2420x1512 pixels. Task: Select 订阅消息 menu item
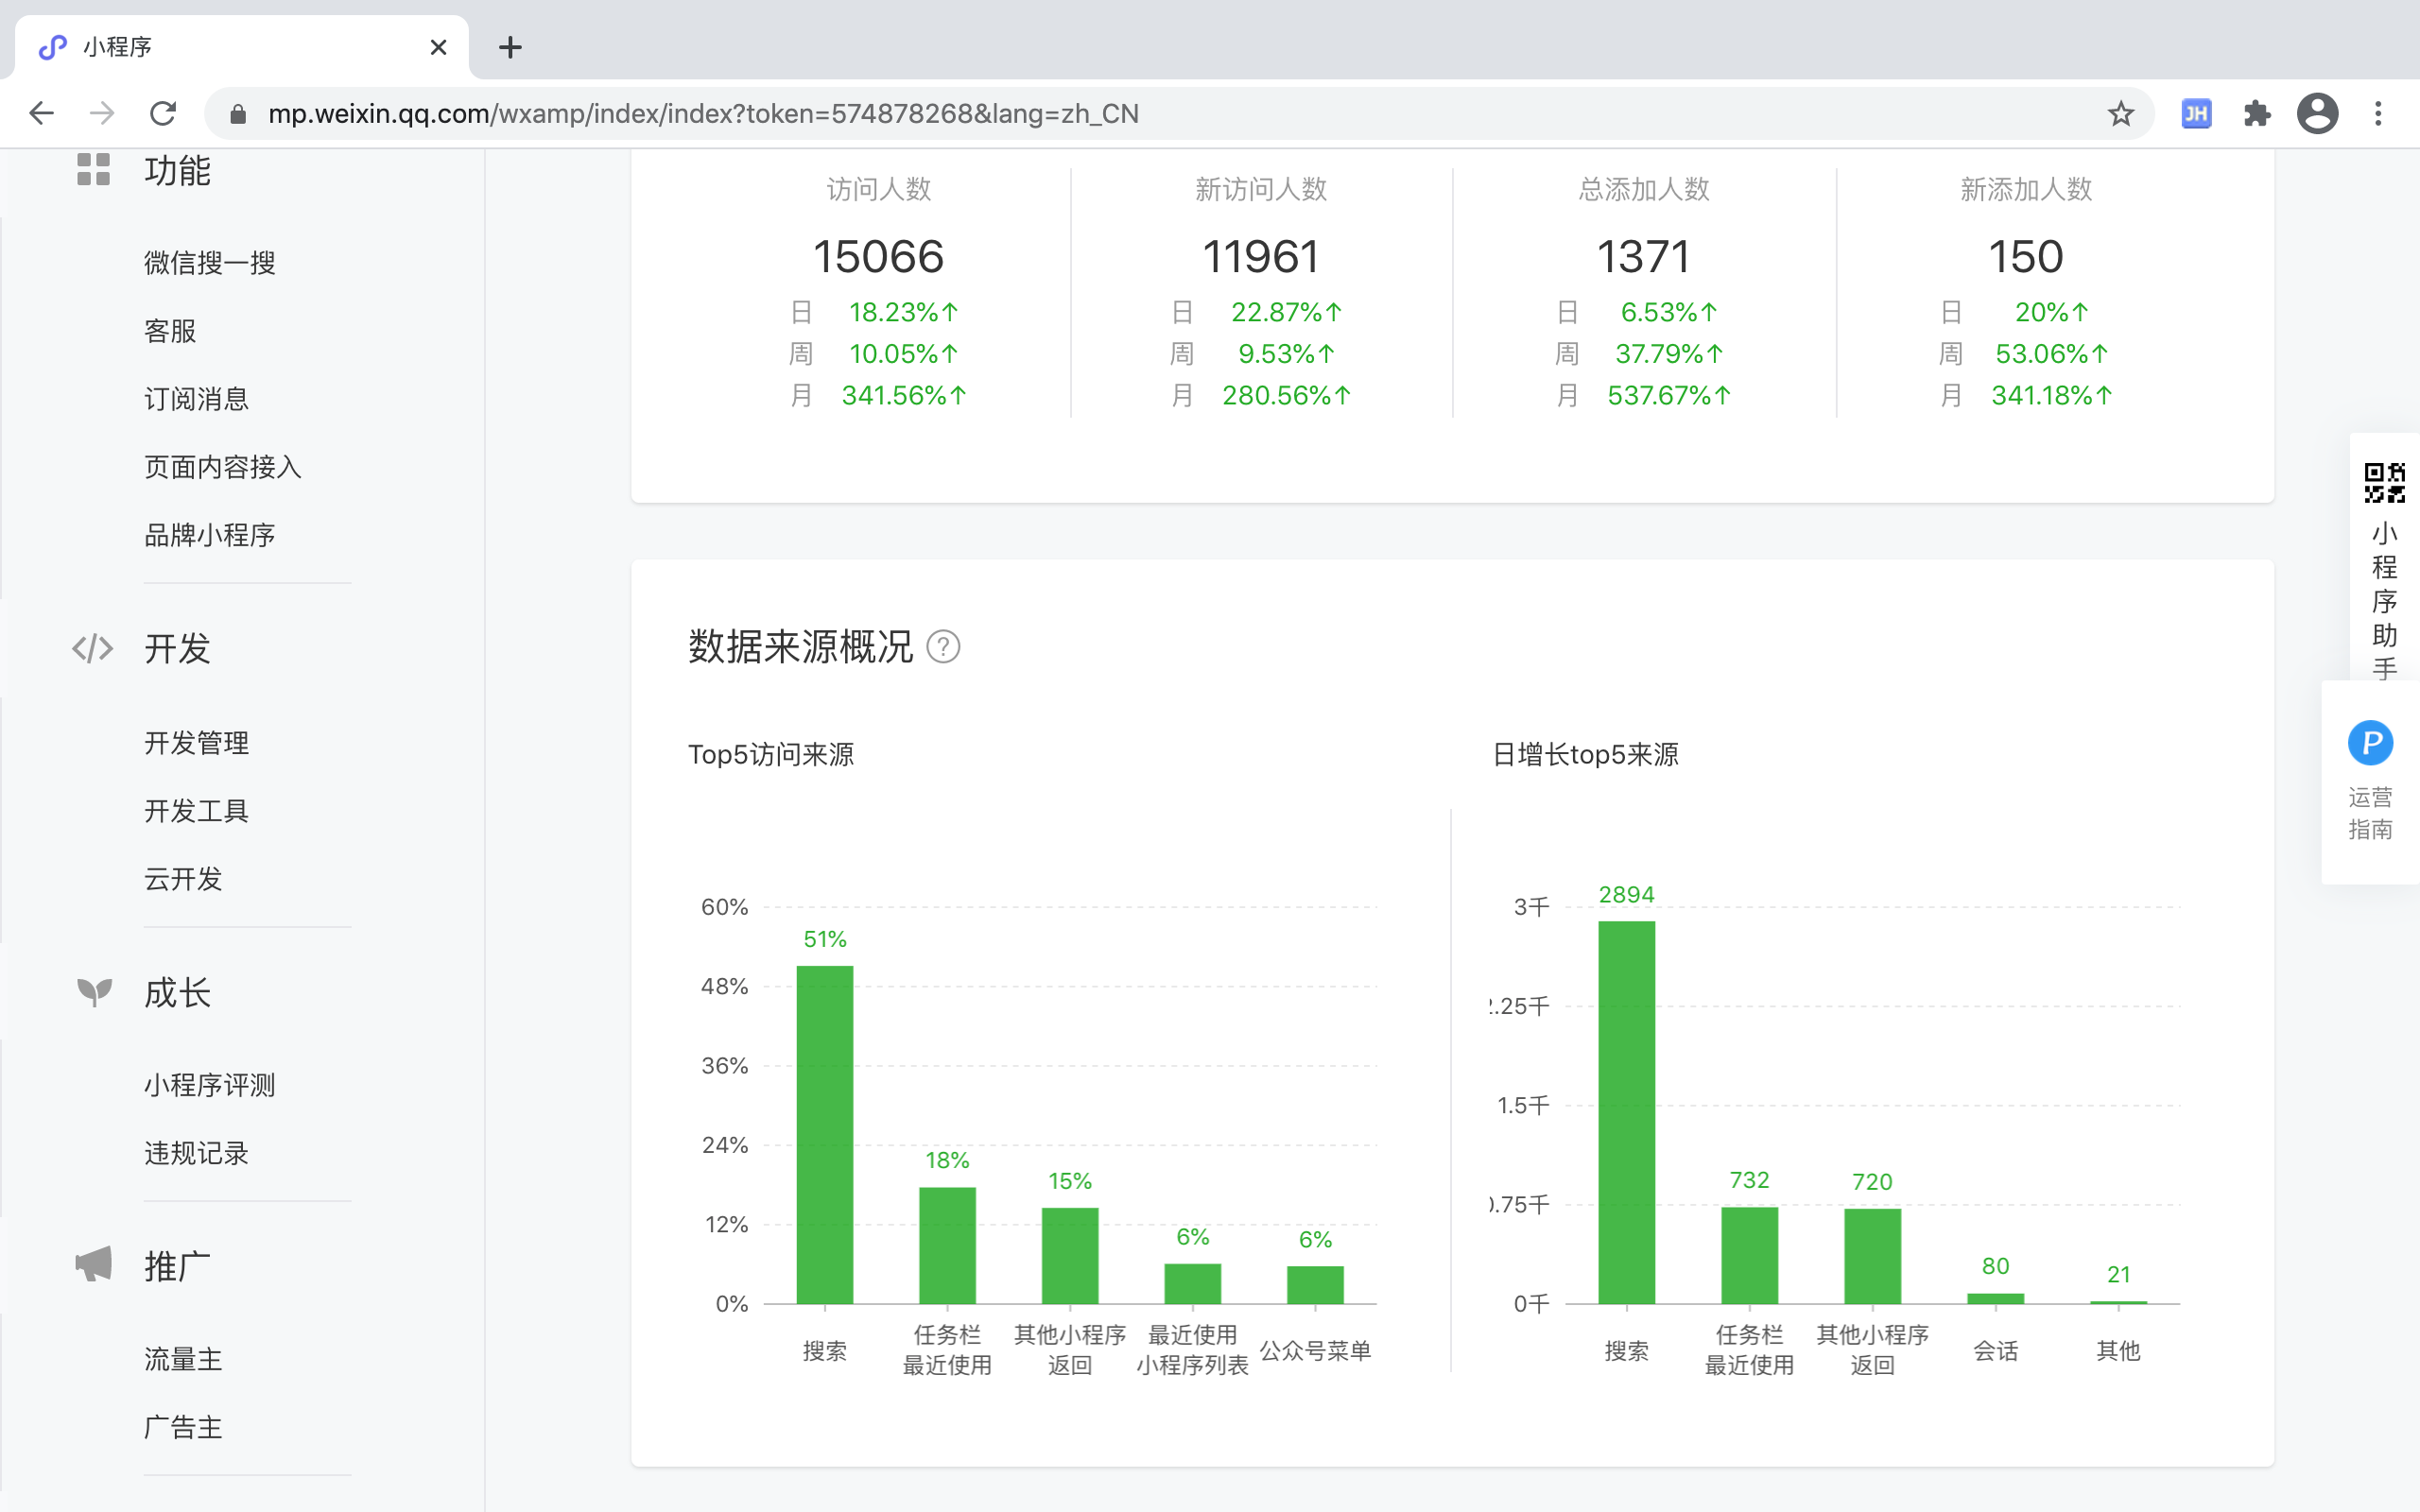(196, 399)
